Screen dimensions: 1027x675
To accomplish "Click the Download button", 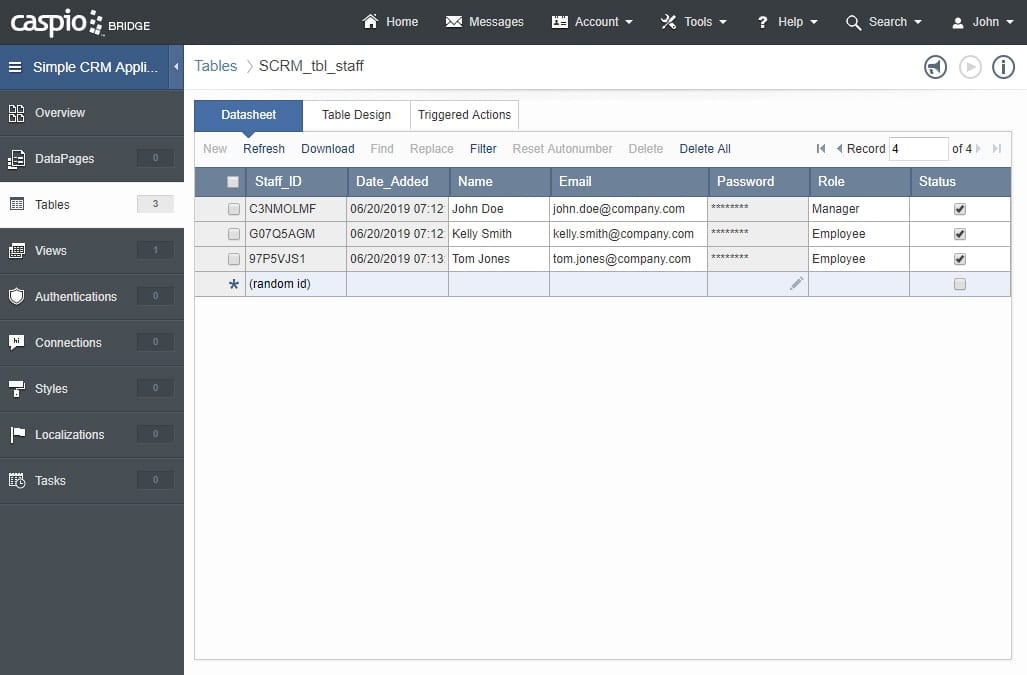I will pyautogui.click(x=327, y=149).
